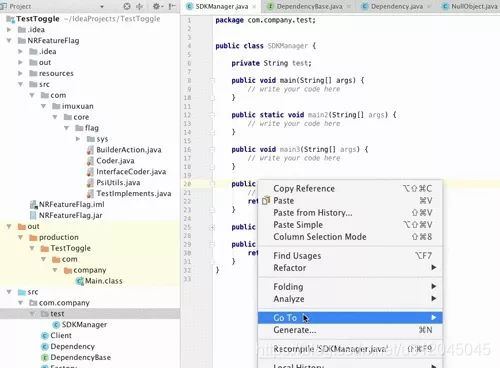Image resolution: width=500 pixels, height=368 pixels.
Task: Click the PsiUtils.java file icon
Action: pyautogui.click(x=90, y=183)
